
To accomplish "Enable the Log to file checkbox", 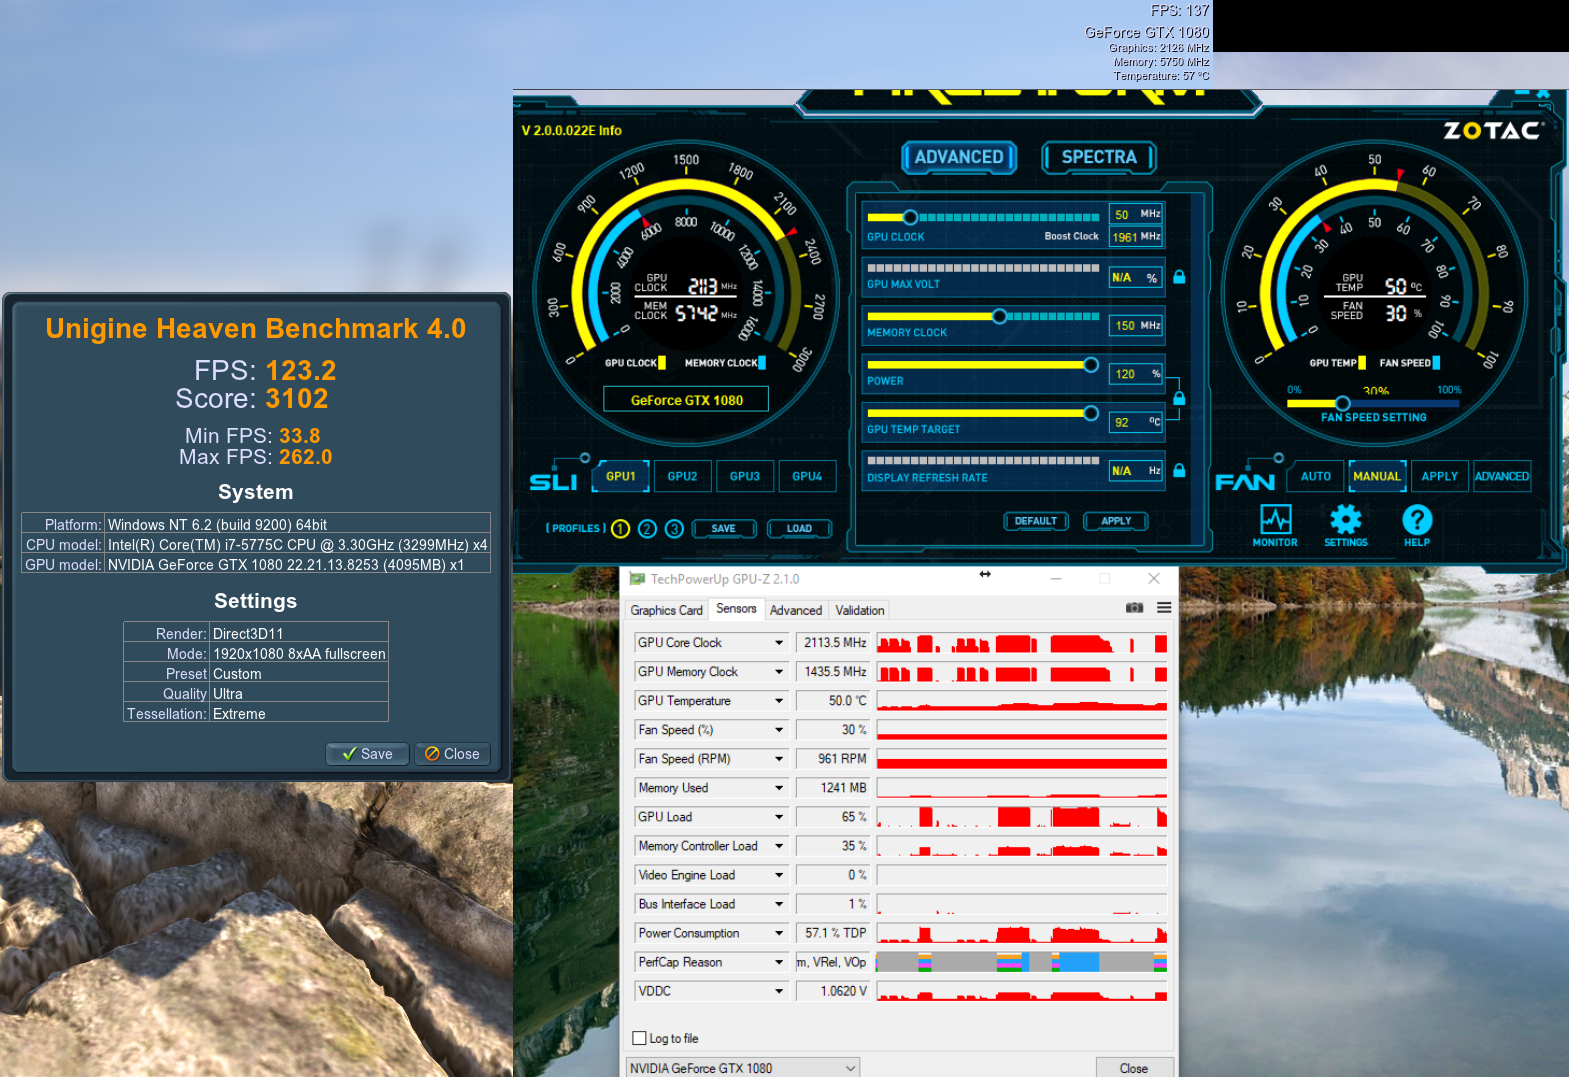I will tap(640, 1038).
